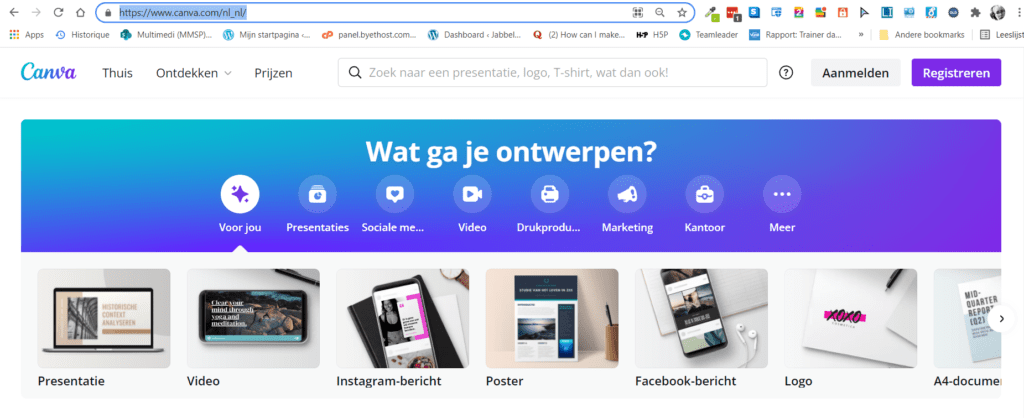Click the help question mark icon

(x=786, y=72)
